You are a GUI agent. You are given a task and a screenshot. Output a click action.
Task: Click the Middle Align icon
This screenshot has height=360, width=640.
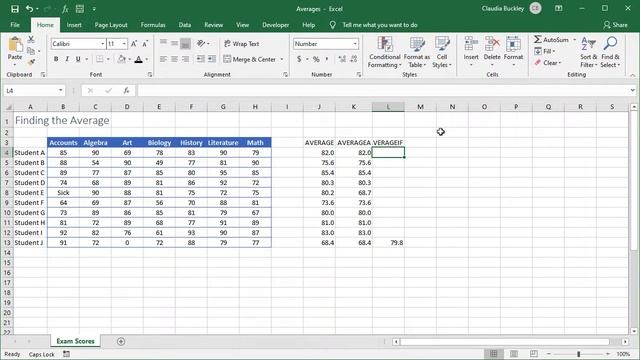[x=174, y=43]
